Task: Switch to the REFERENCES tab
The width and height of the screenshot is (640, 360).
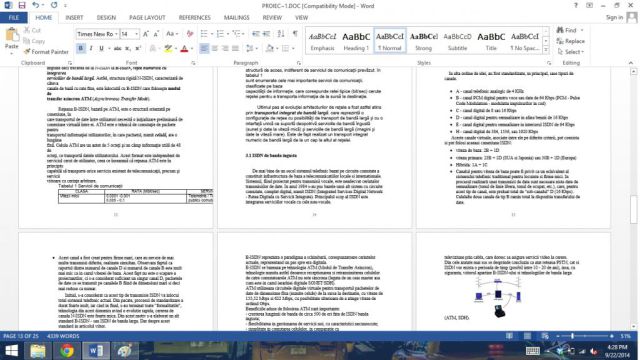Action: tap(194, 18)
